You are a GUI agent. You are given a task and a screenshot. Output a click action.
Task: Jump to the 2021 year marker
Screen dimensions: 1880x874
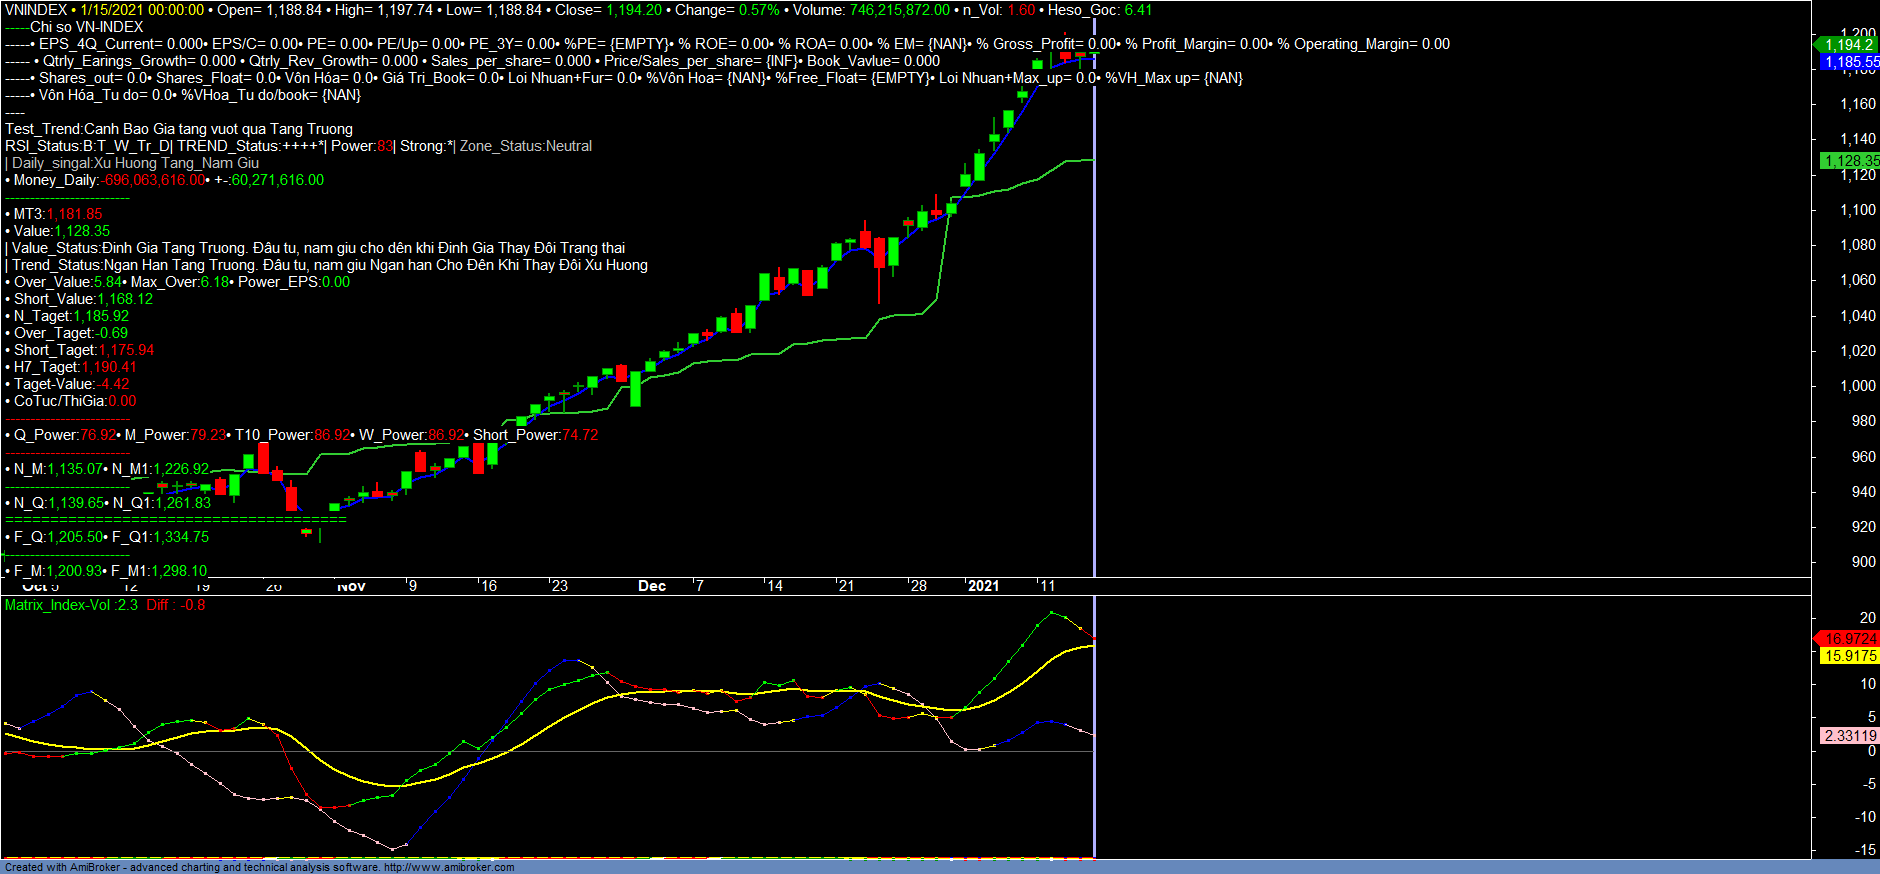(x=983, y=586)
